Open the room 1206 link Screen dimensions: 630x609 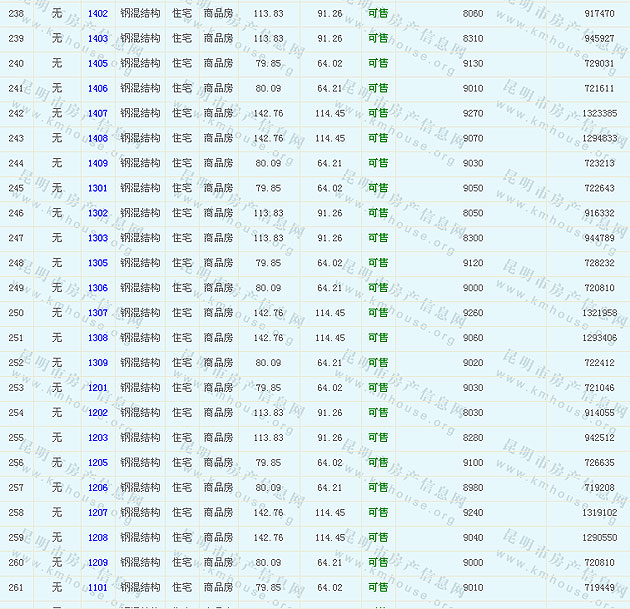[97, 489]
